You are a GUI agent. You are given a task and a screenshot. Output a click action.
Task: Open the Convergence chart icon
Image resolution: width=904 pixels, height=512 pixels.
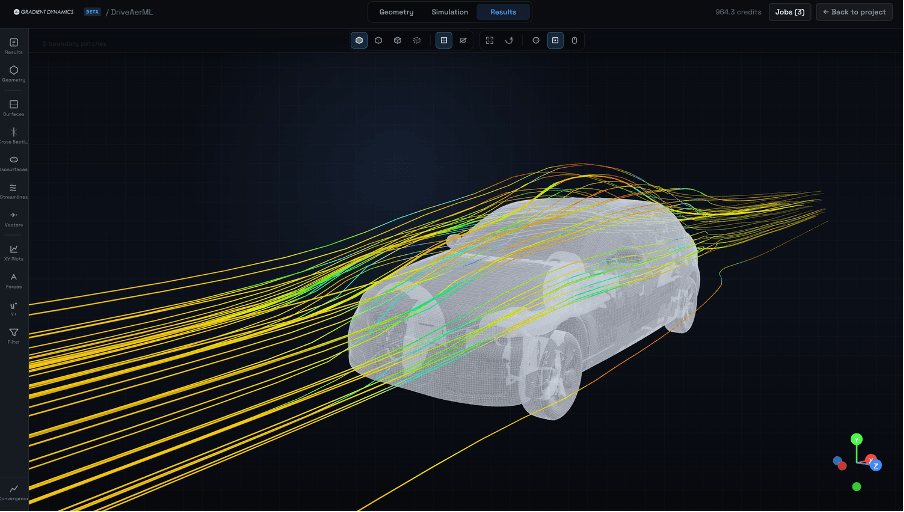14,492
